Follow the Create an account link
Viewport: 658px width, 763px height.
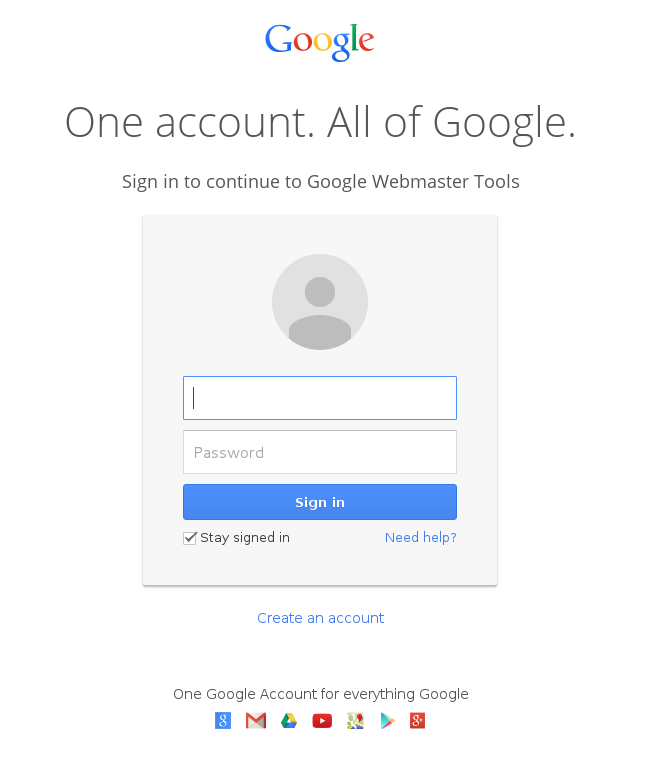(320, 618)
